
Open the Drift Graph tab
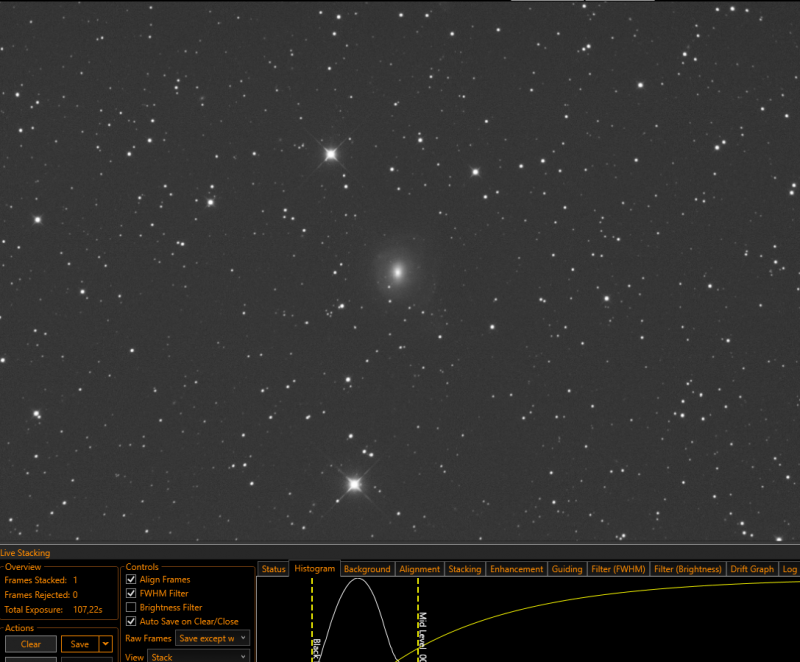752,569
